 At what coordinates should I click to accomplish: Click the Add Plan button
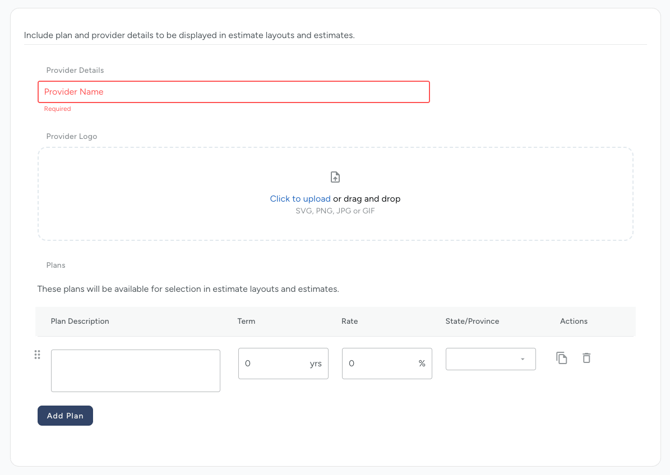click(x=65, y=415)
